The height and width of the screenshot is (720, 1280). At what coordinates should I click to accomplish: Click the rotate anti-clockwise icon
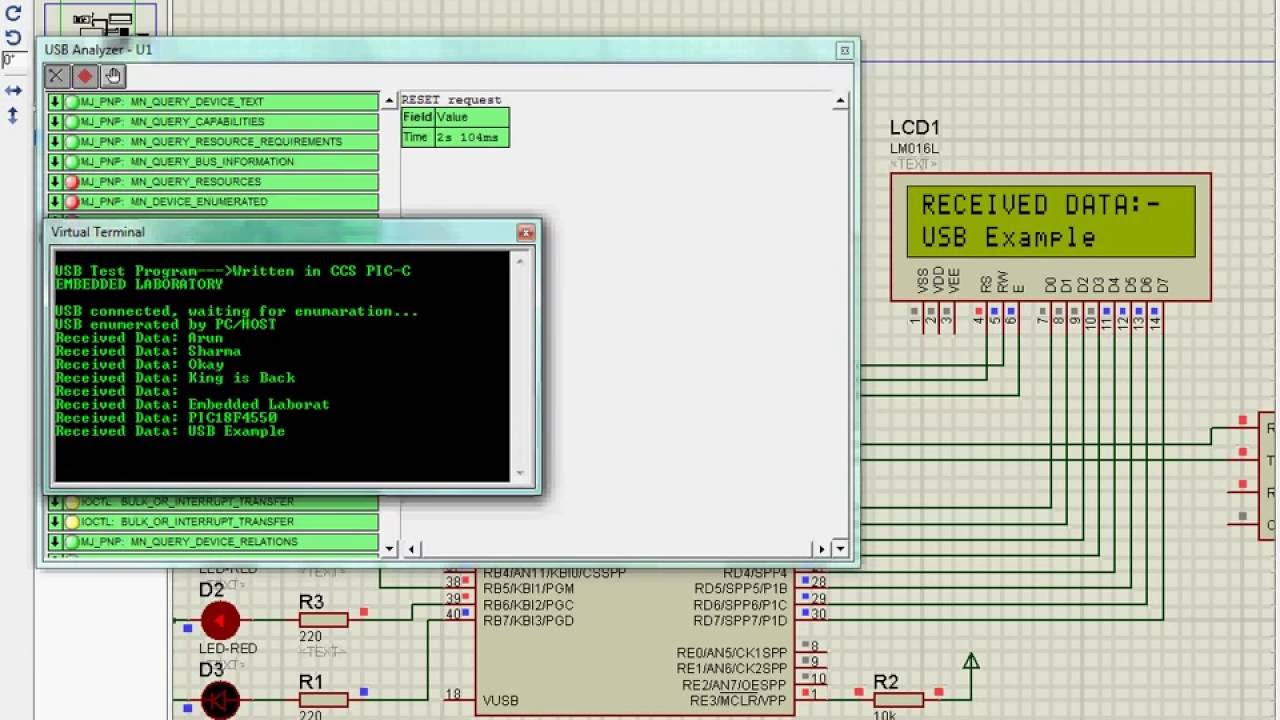[x=13, y=39]
